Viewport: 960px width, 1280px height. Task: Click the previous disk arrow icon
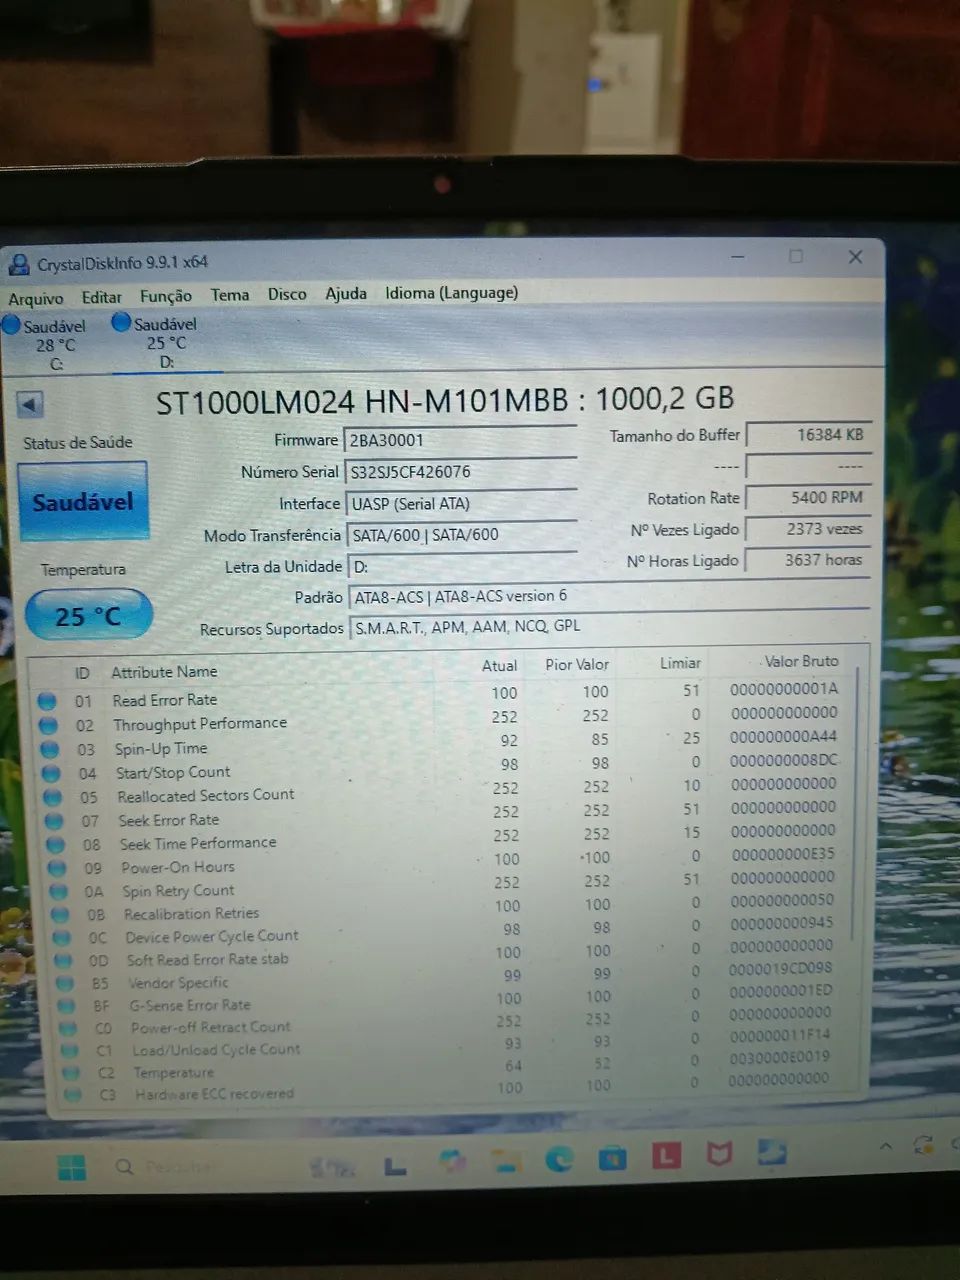tap(30, 405)
